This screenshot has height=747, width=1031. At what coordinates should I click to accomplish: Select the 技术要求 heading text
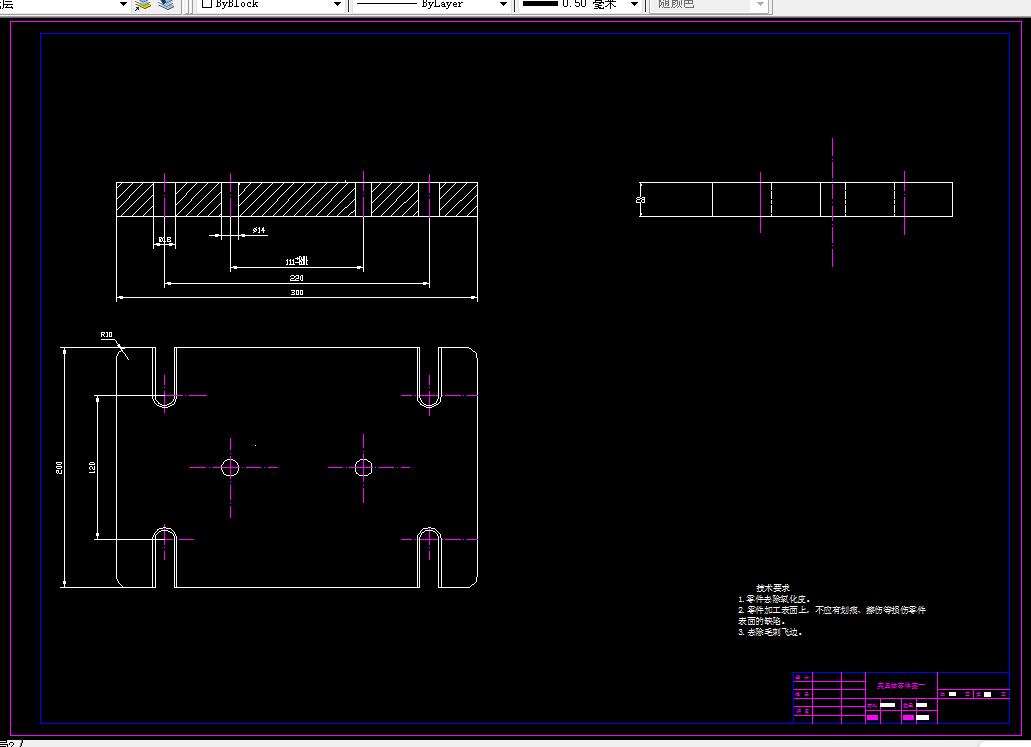click(x=773, y=588)
